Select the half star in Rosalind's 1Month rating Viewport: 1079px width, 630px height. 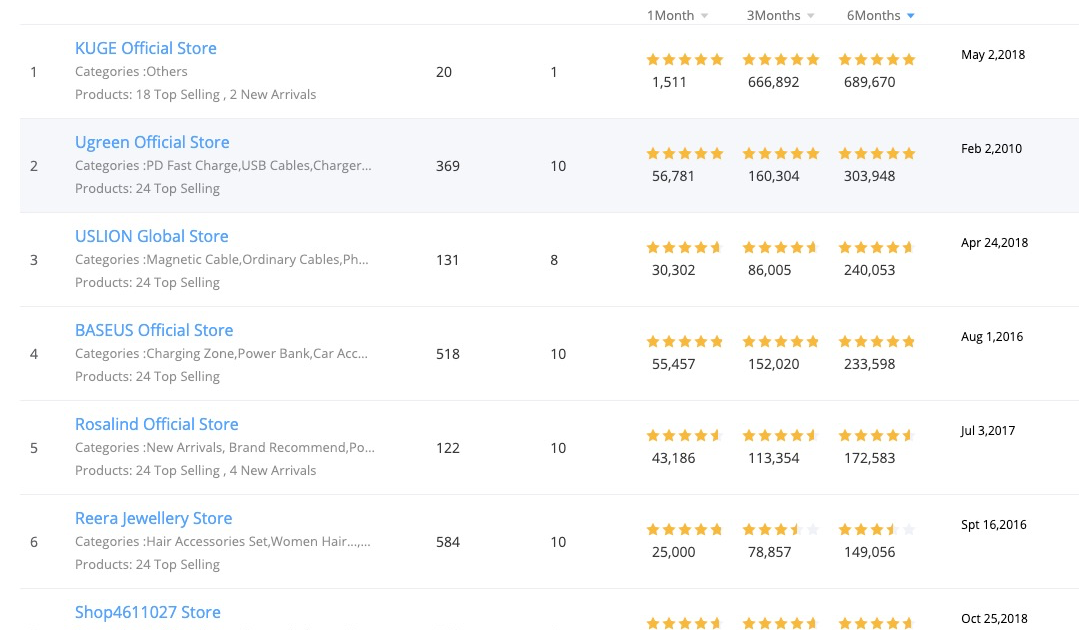(x=716, y=435)
